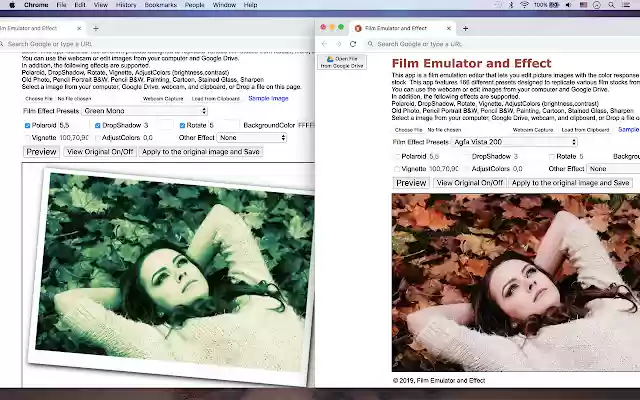The width and height of the screenshot is (640, 400).
Task: Open the Bookmarks menu
Action: tap(160, 5)
